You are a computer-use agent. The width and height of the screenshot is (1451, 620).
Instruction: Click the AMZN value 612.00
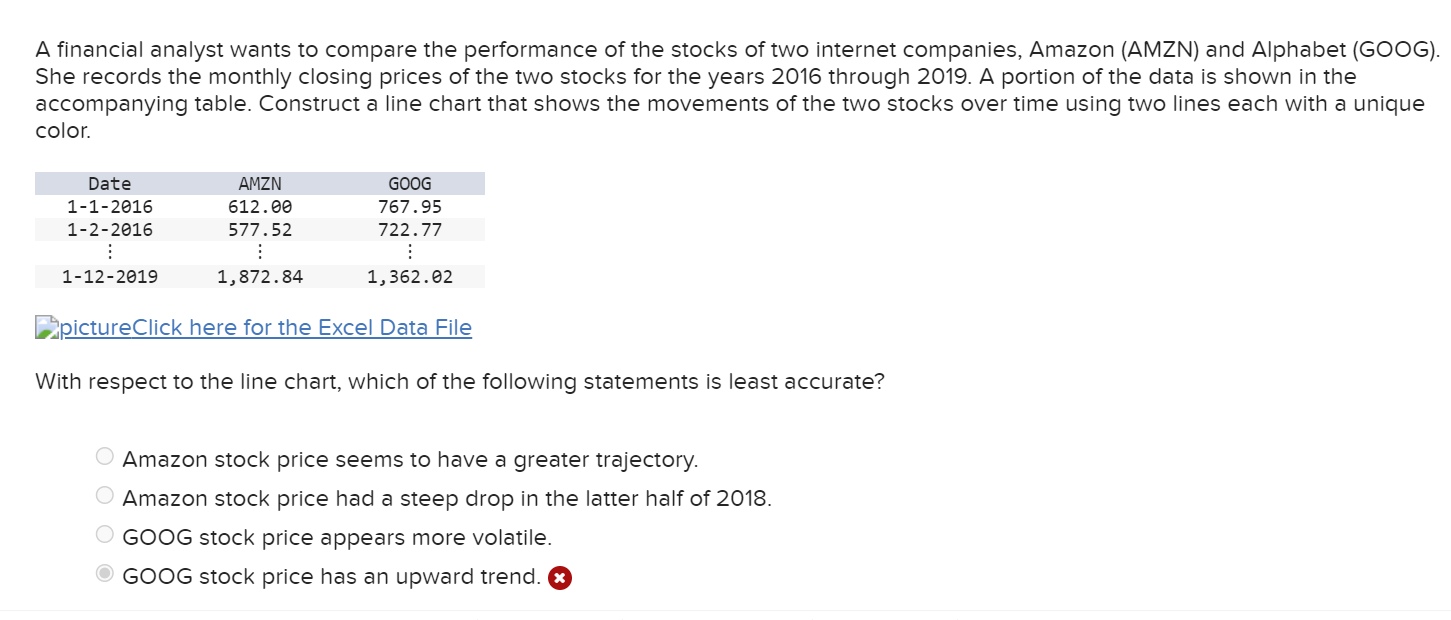[262, 206]
